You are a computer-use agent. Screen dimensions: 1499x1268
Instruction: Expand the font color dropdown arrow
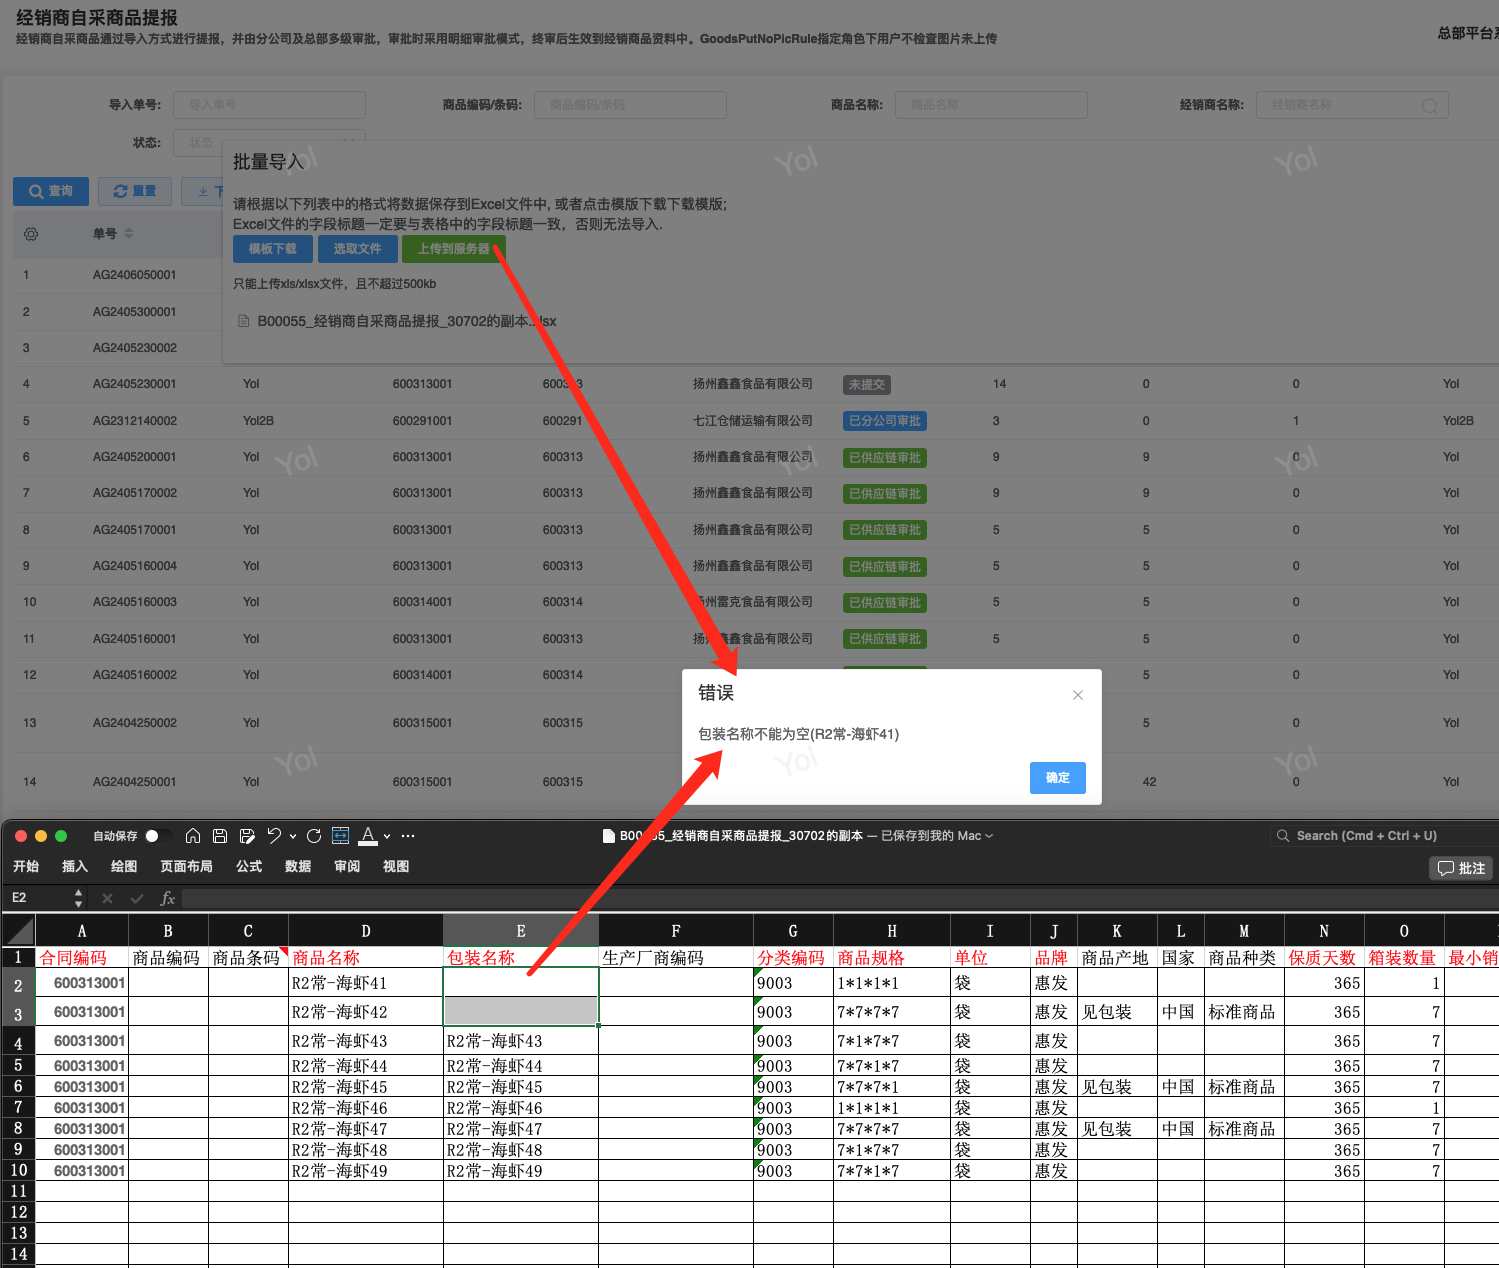point(387,836)
